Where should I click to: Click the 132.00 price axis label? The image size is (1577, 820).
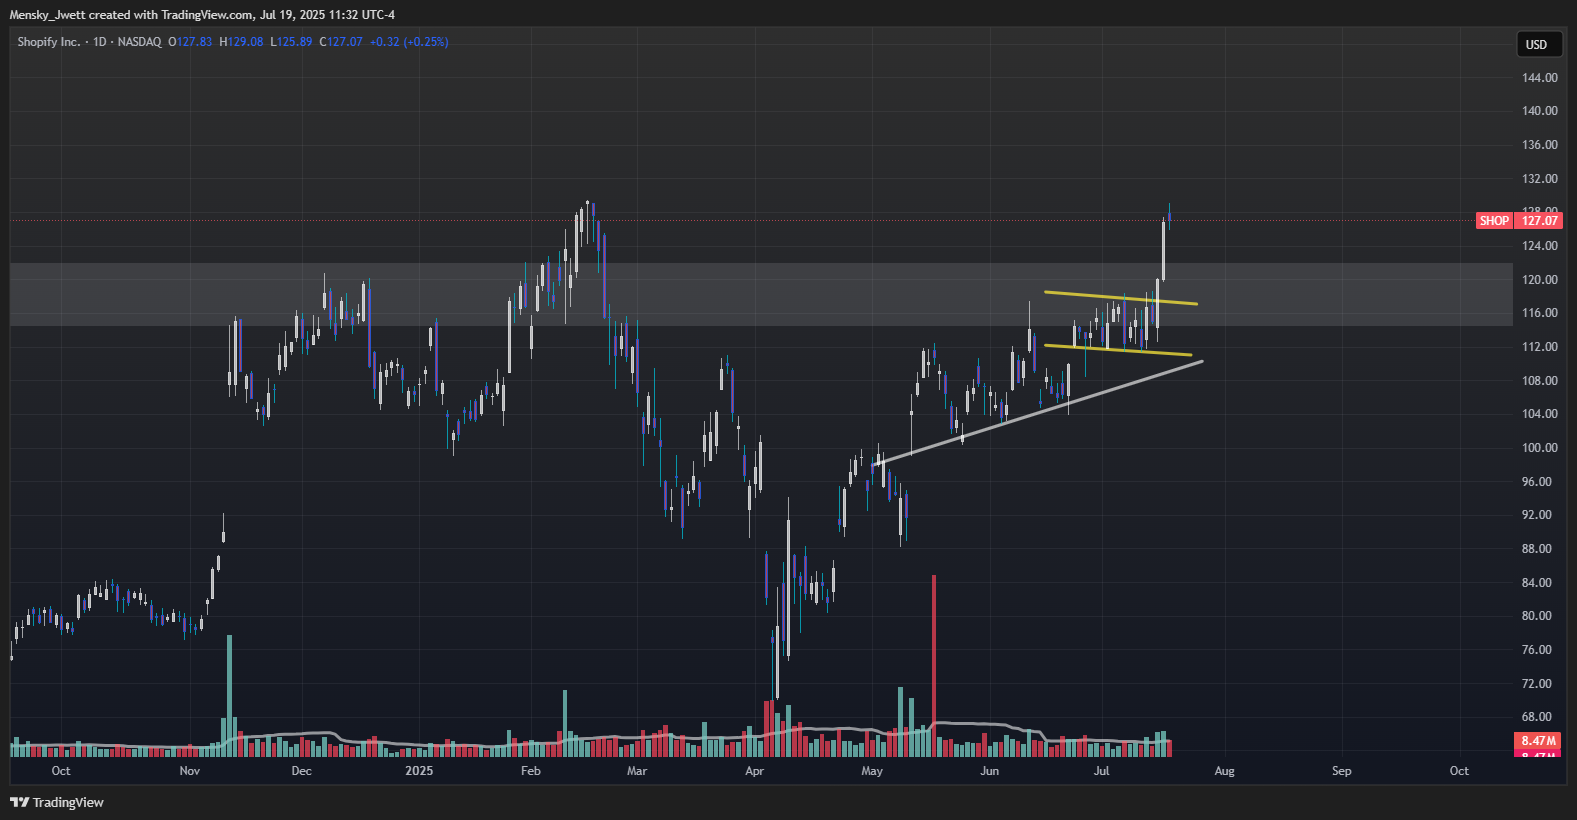(1539, 179)
